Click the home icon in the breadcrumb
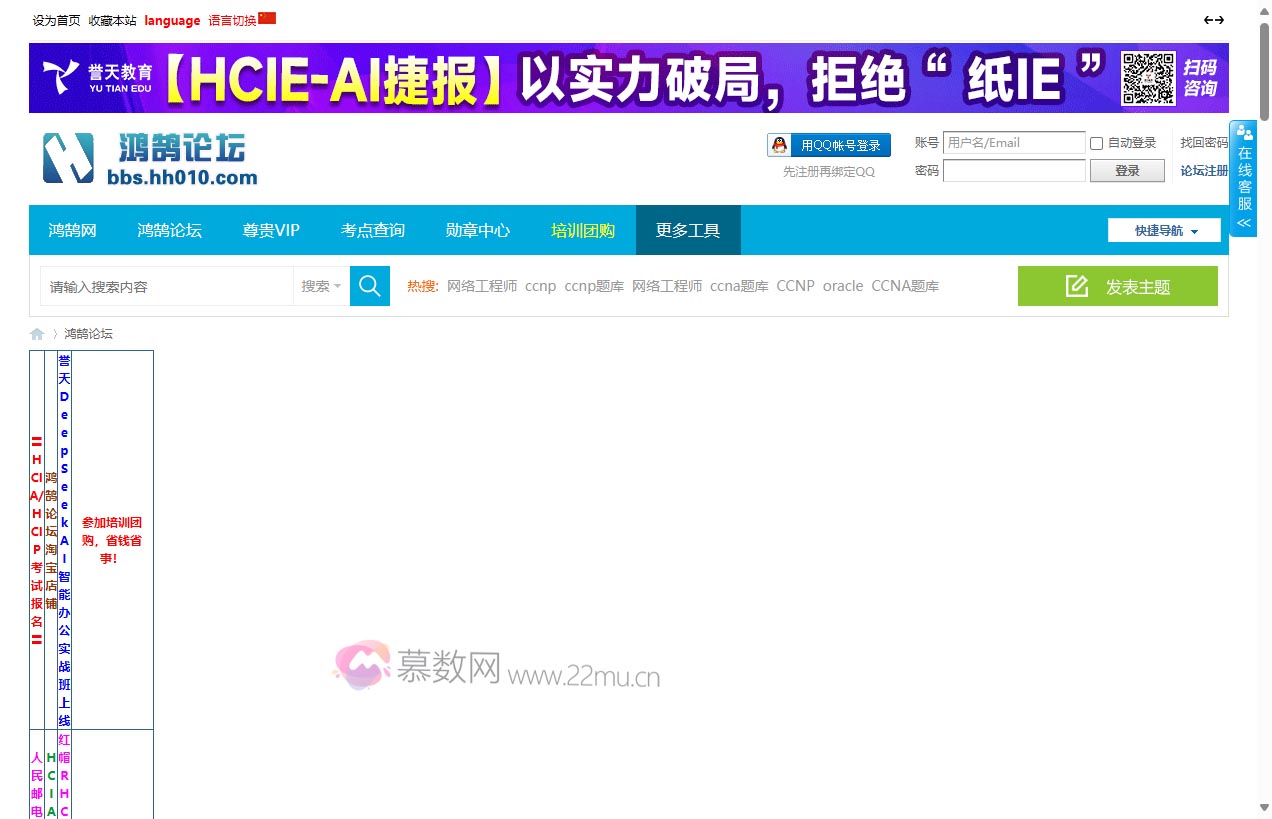 (37, 334)
